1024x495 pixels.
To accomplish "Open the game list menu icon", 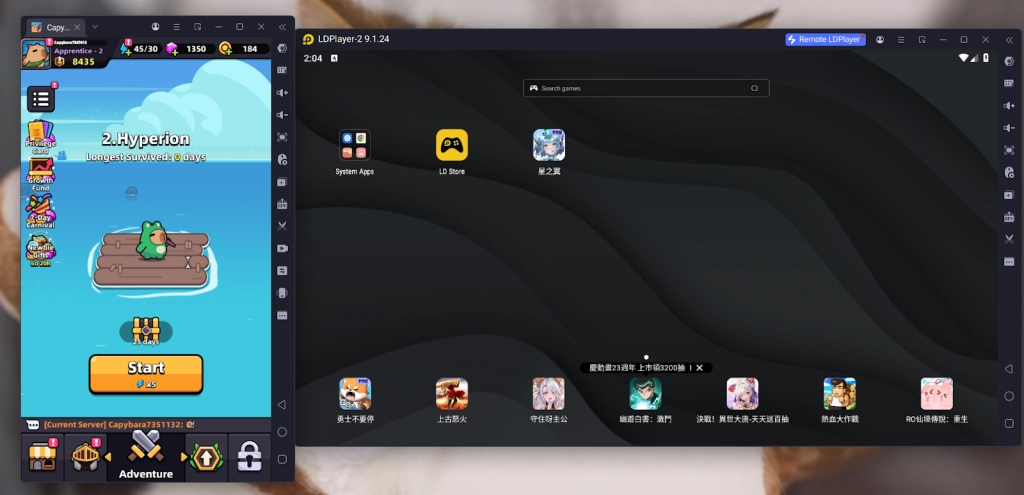I will pos(41,98).
